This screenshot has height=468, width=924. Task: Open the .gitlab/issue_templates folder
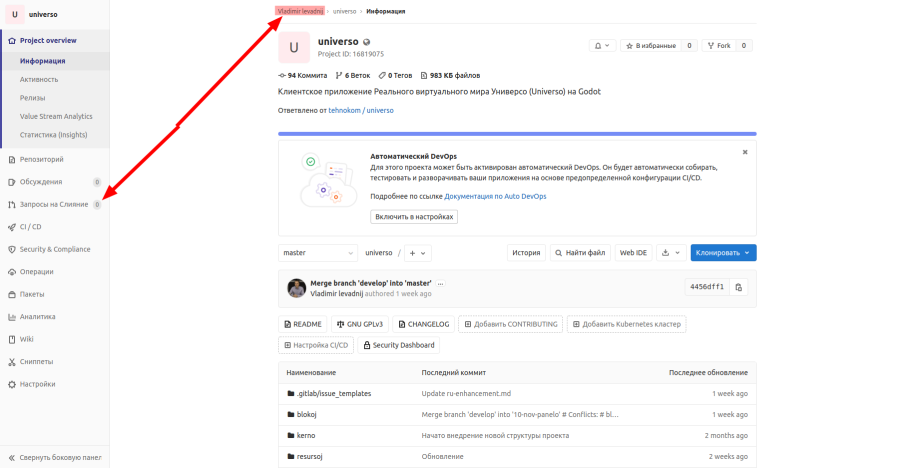(x=334, y=394)
